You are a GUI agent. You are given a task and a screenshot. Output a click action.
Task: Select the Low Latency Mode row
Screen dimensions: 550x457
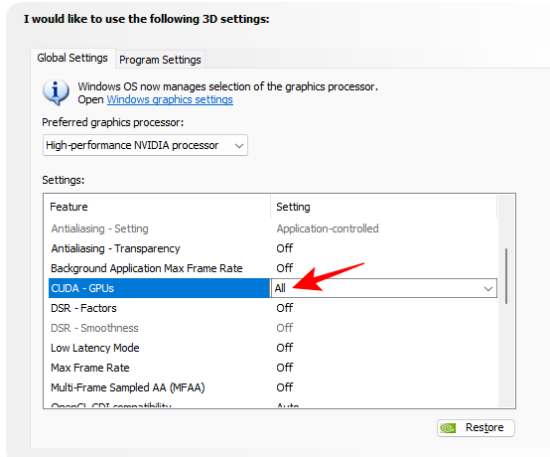click(x=272, y=348)
